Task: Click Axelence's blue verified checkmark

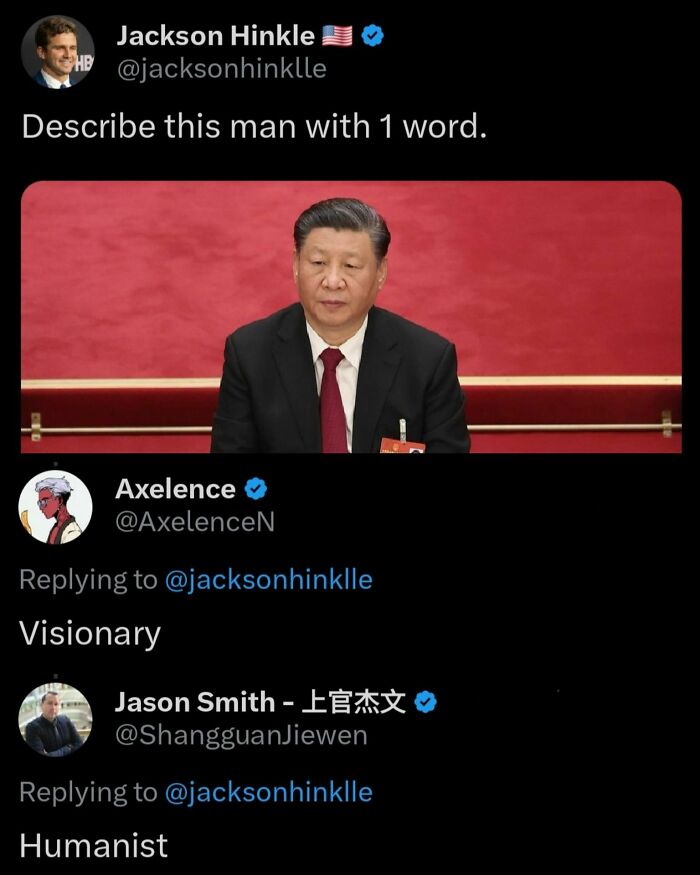Action: [256, 489]
